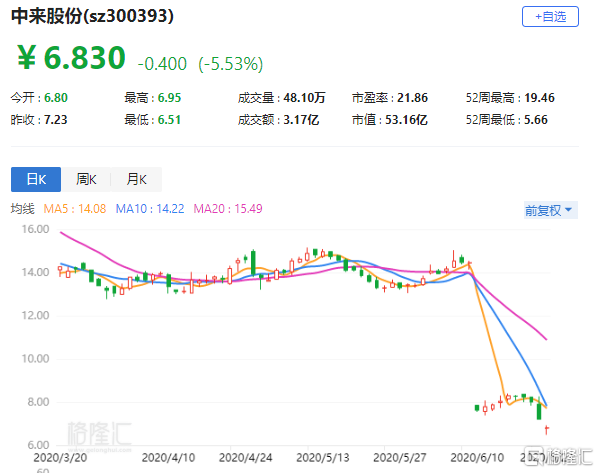Click the percent change (-5.53%)

(231, 64)
